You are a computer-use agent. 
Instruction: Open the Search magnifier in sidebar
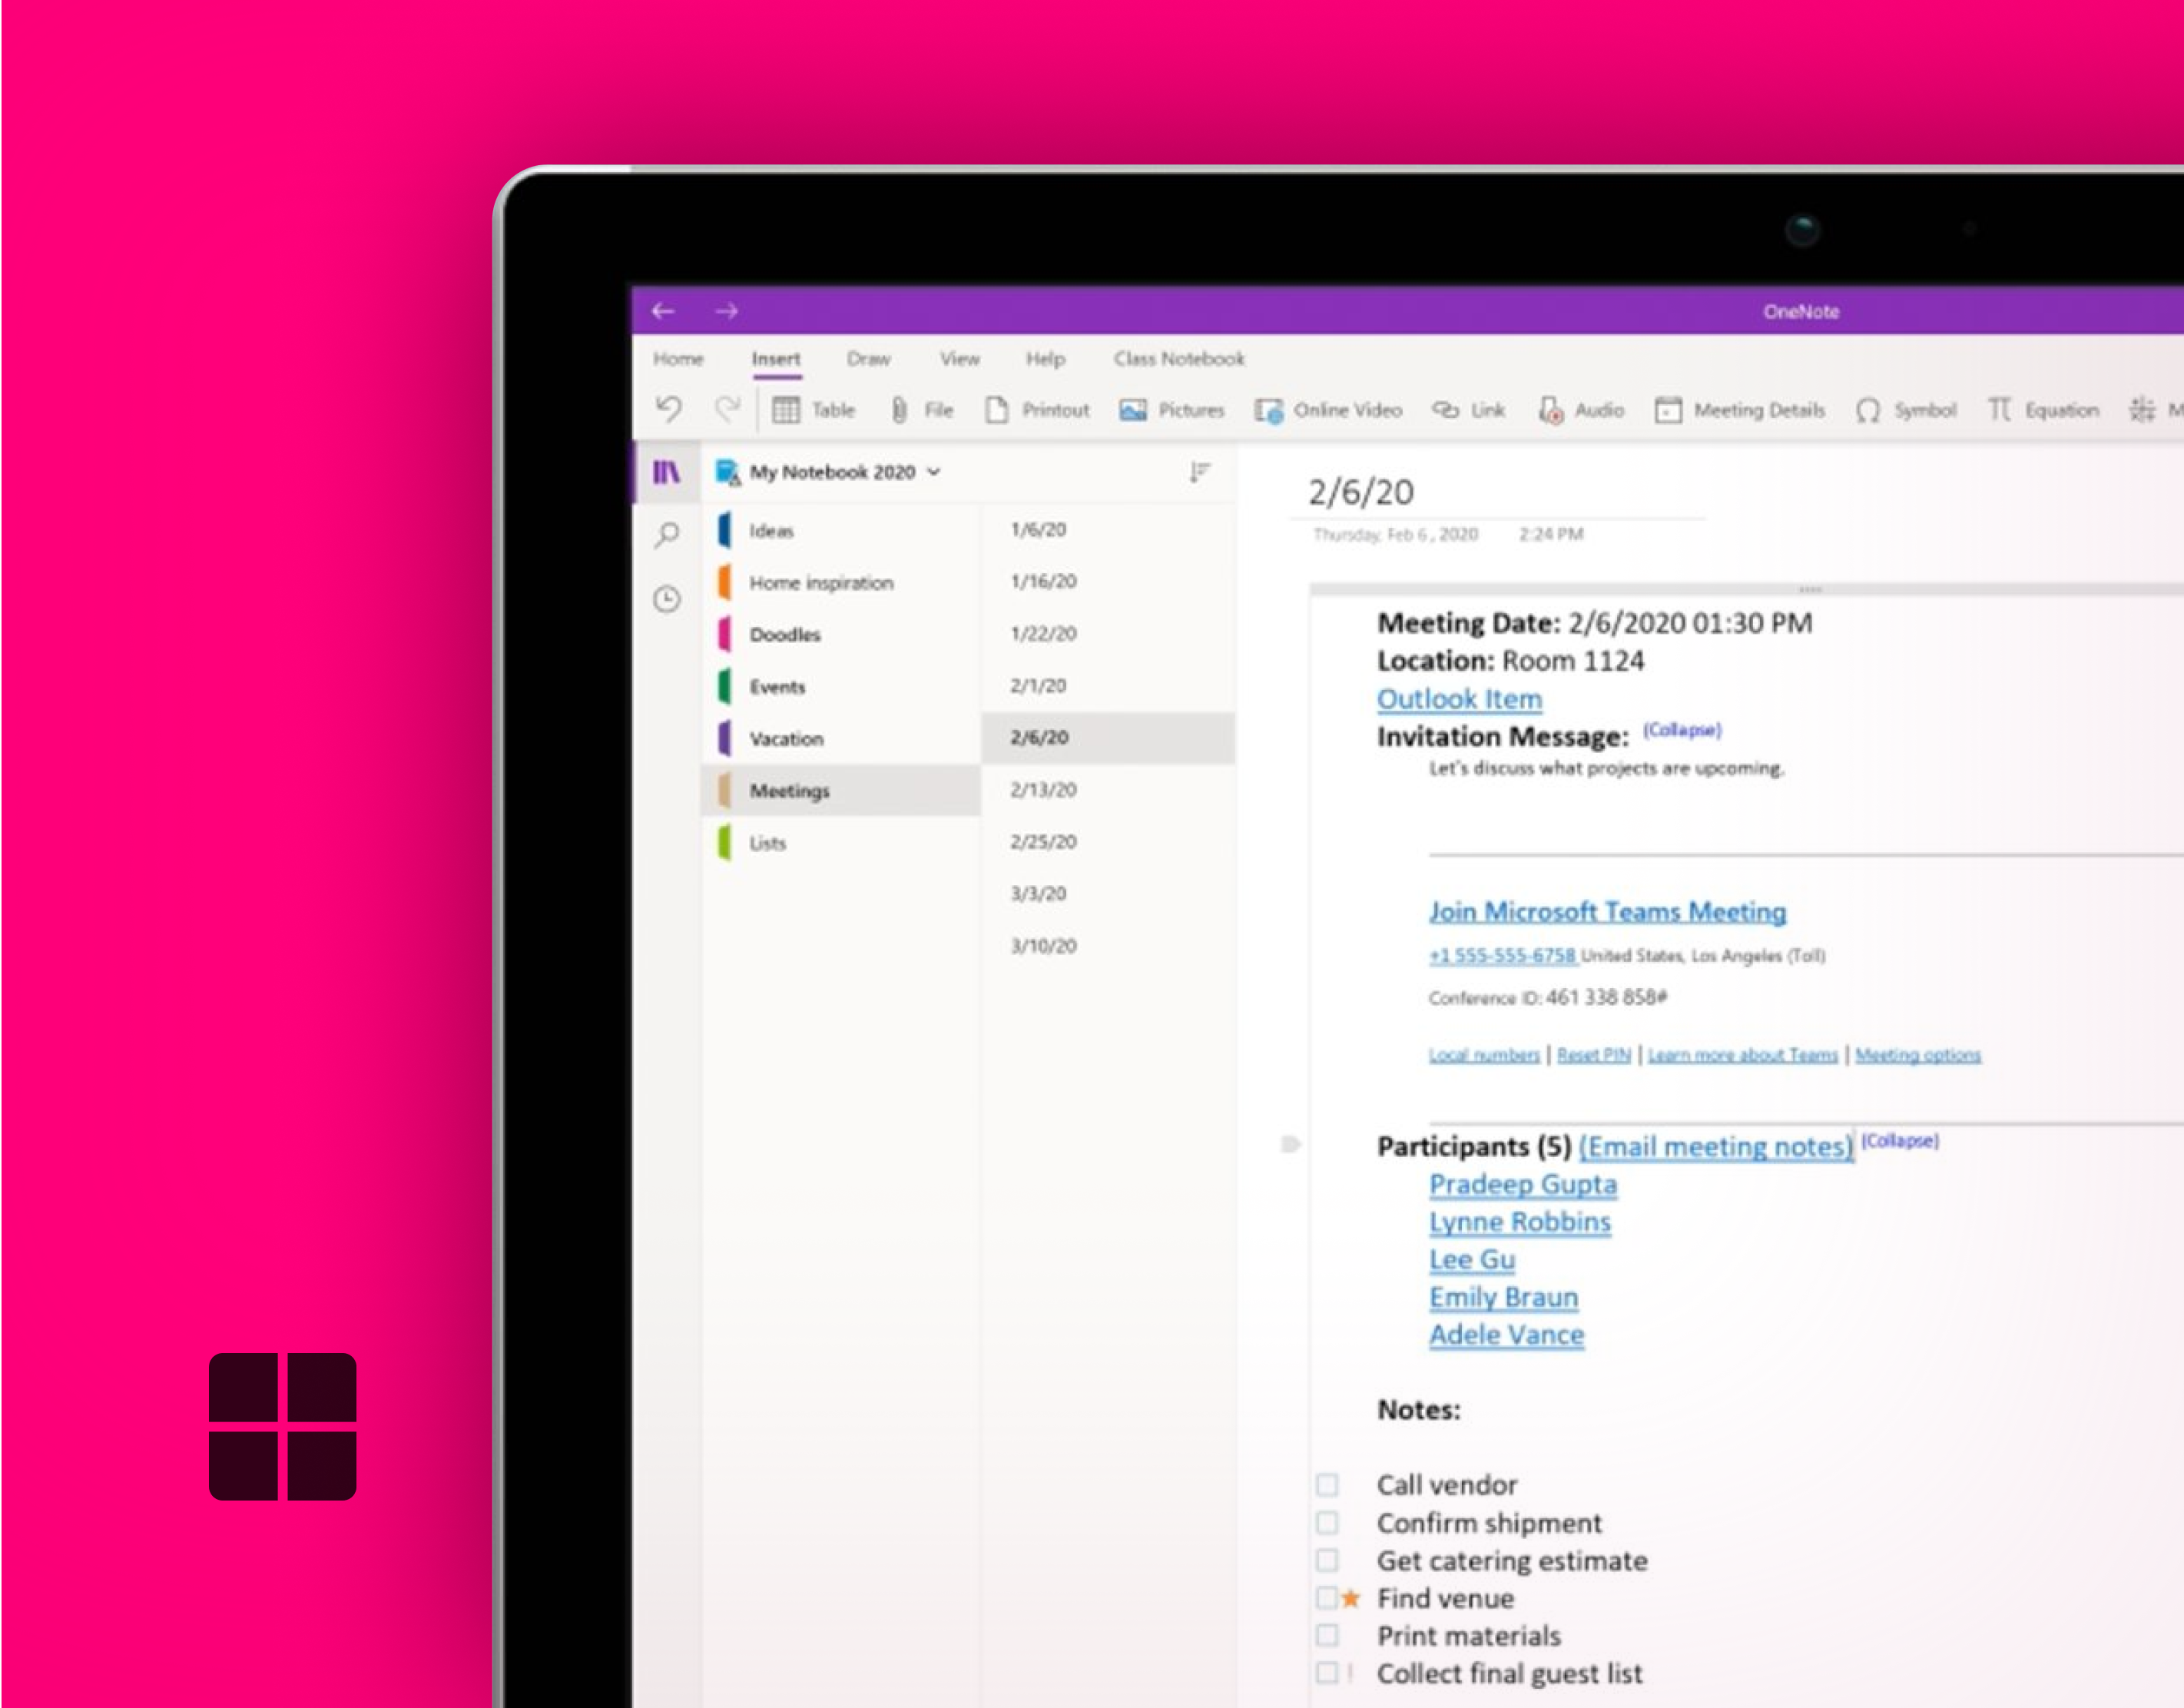(x=667, y=534)
